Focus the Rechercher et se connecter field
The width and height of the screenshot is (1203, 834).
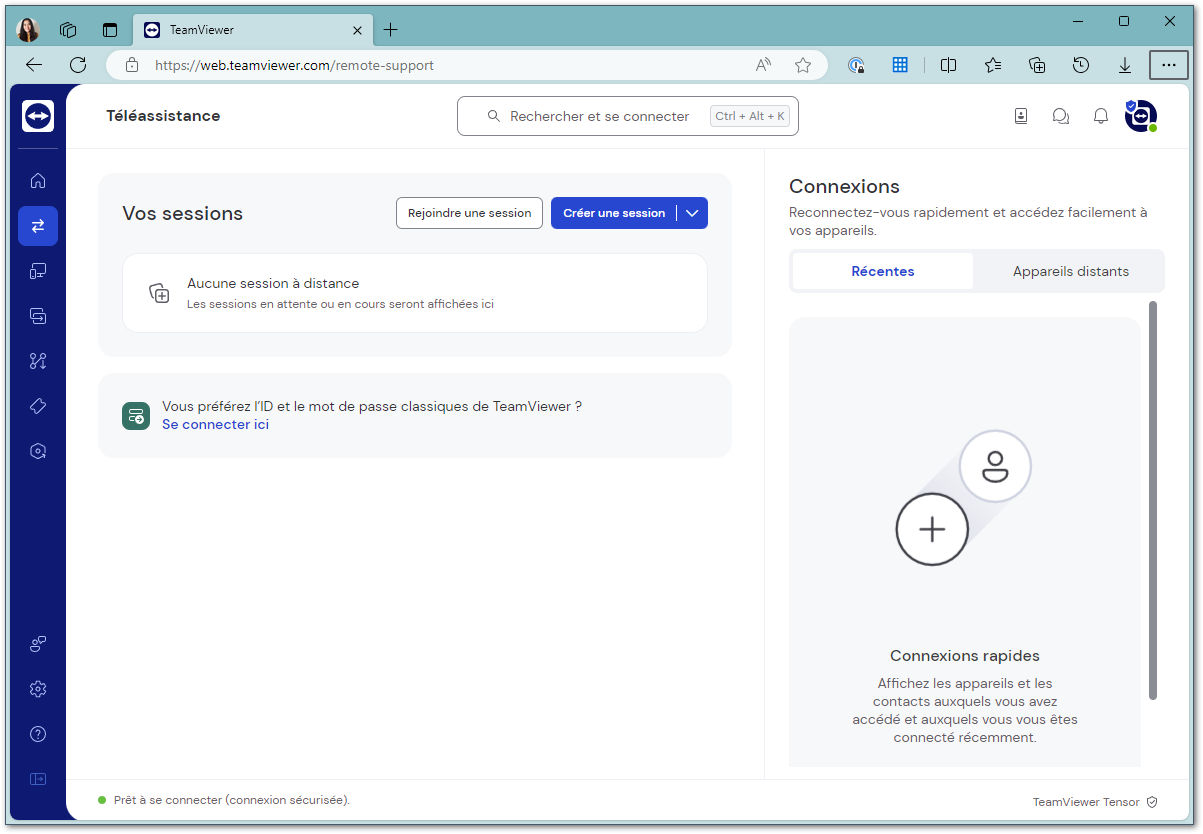[628, 116]
